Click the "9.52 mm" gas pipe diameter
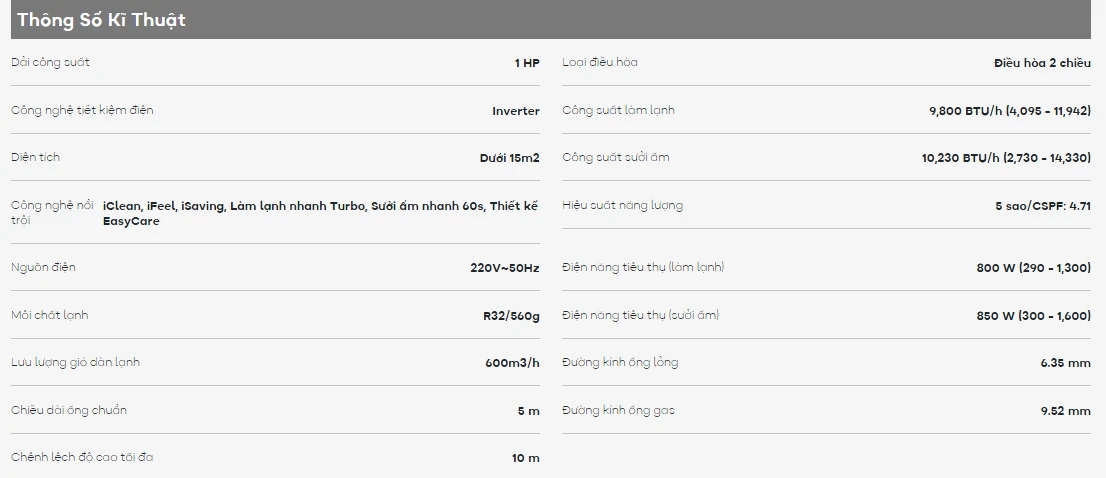Screen dimensions: 1106x478 1065,411
